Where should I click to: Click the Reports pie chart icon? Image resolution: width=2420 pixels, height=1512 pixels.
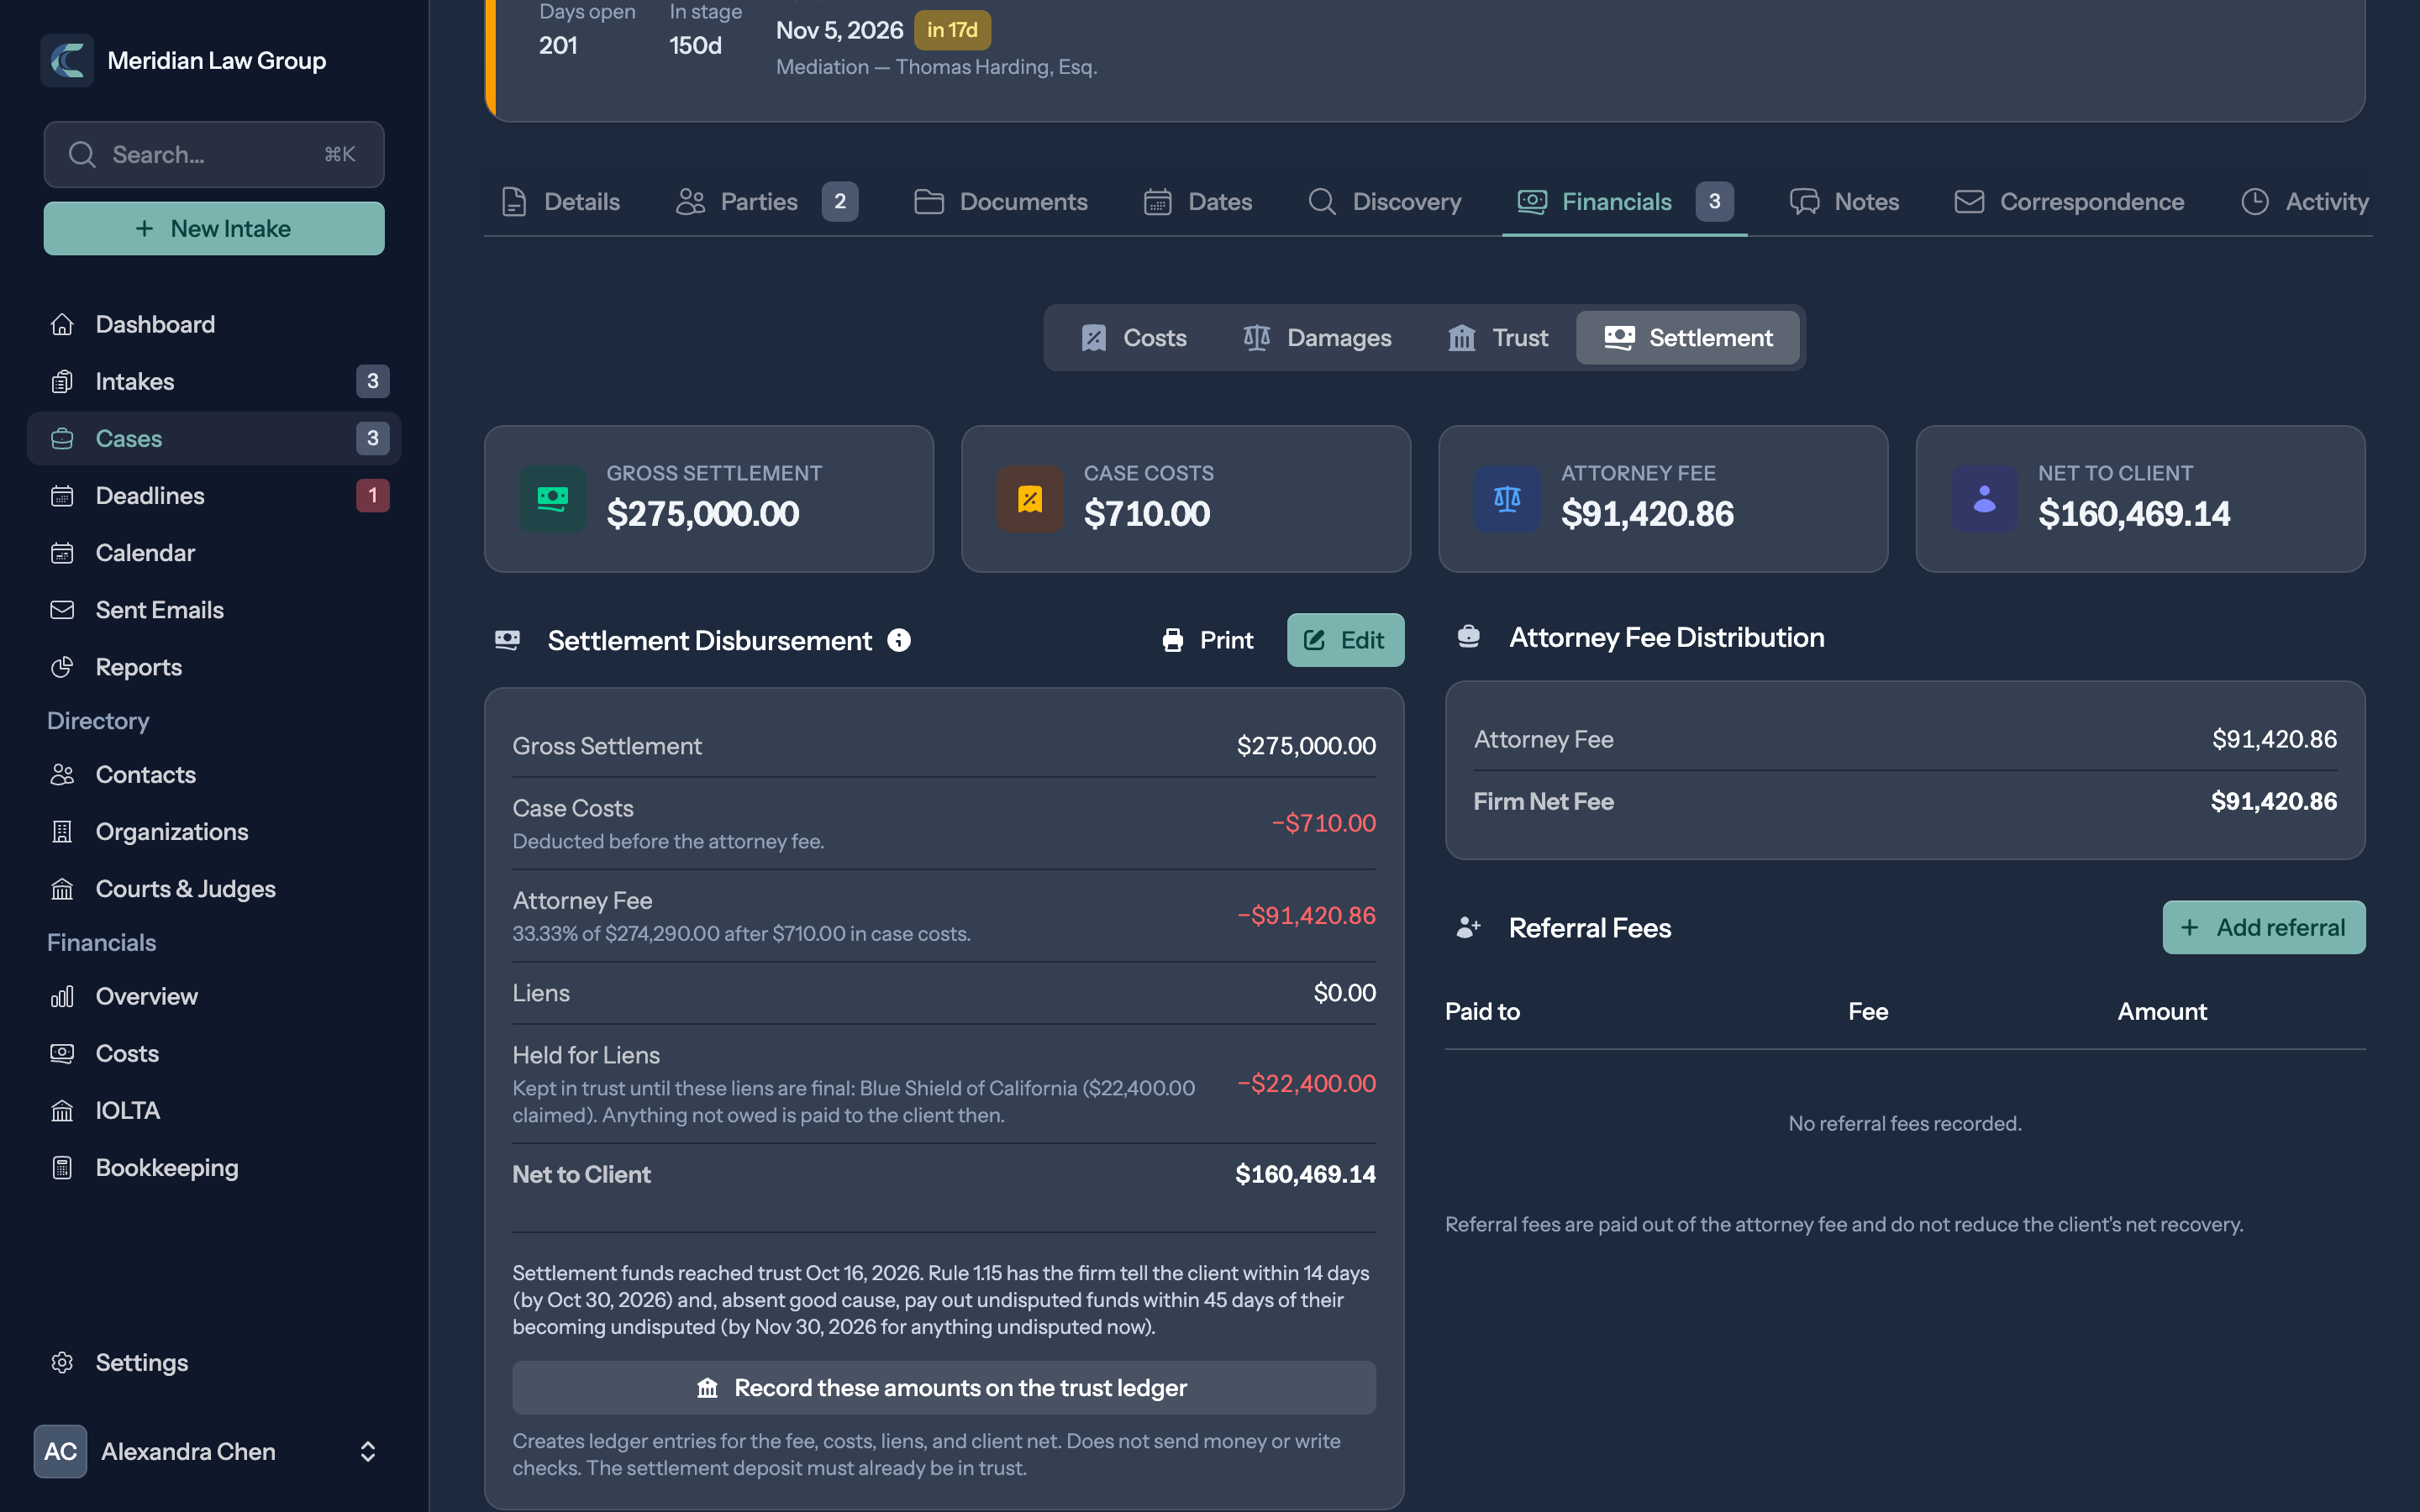click(x=62, y=666)
